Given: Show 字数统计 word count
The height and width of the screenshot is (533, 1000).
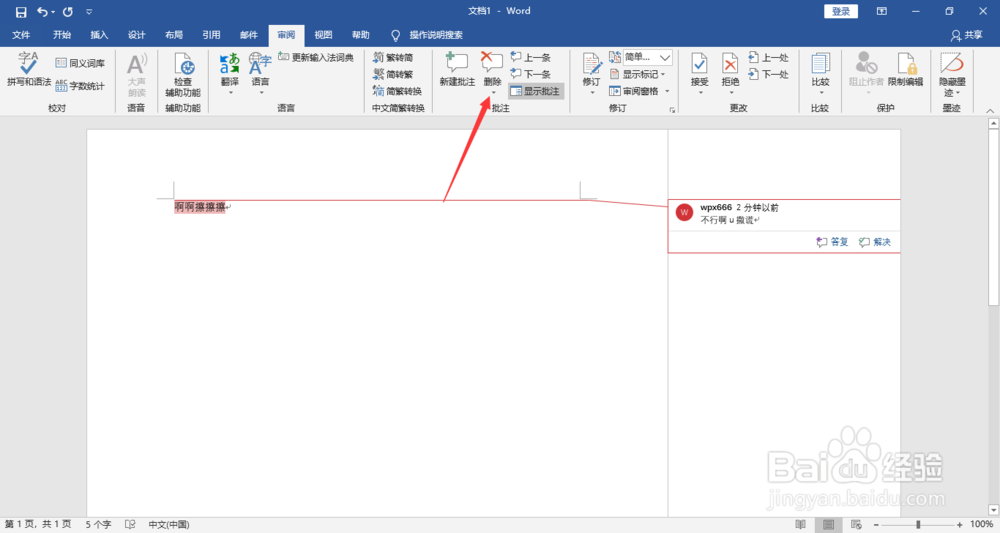Looking at the screenshot, I should tap(80, 85).
